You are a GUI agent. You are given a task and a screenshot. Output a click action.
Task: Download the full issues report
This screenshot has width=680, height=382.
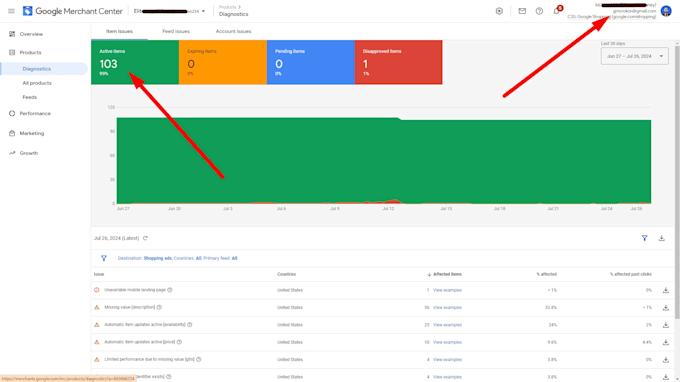661,238
